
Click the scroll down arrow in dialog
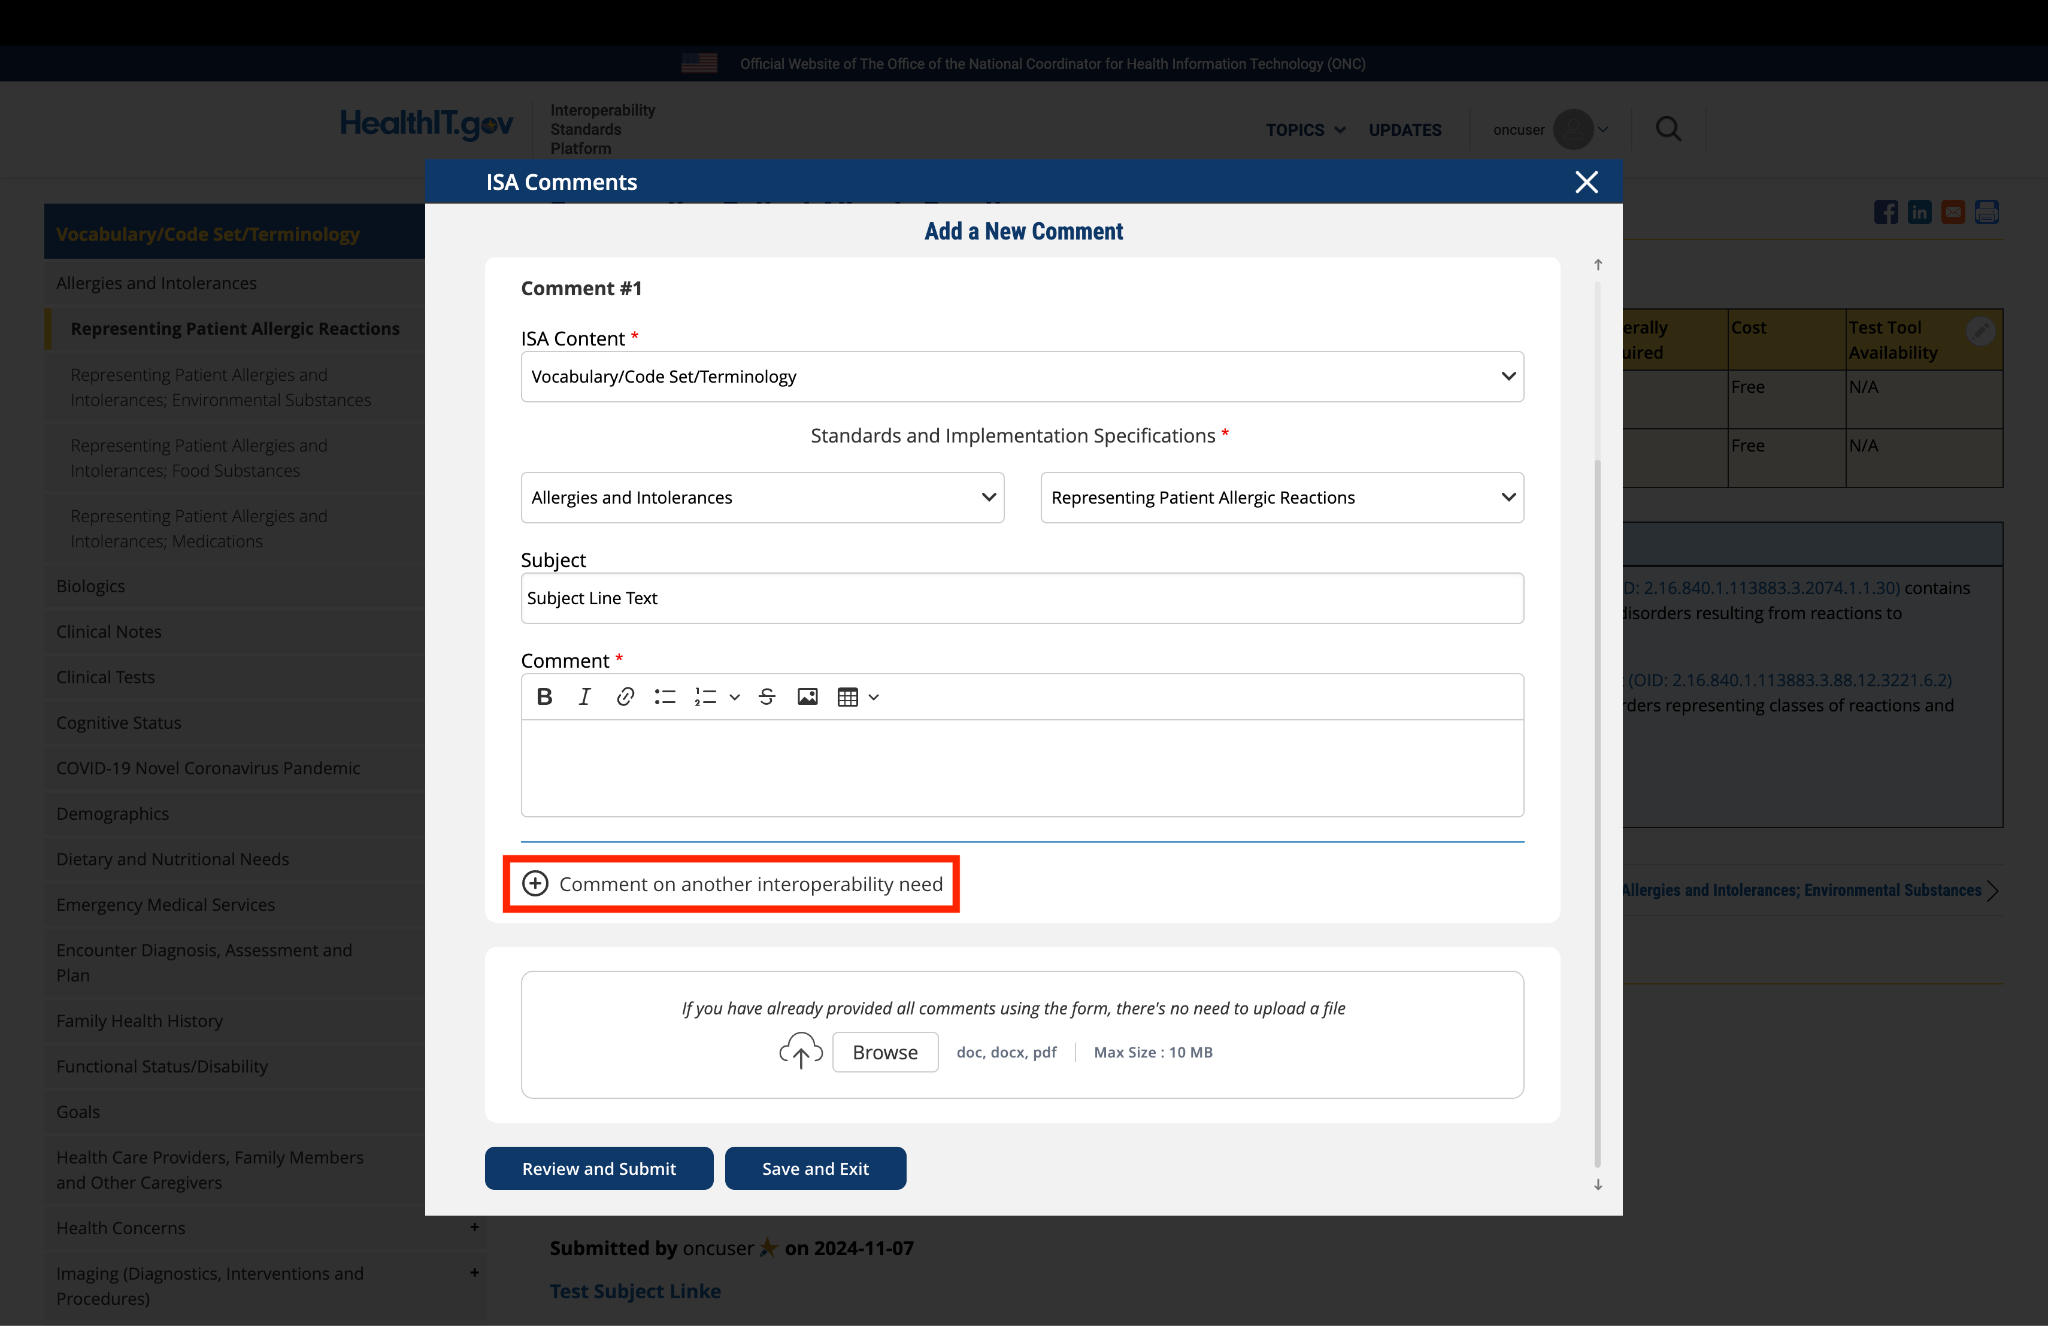(1598, 1185)
